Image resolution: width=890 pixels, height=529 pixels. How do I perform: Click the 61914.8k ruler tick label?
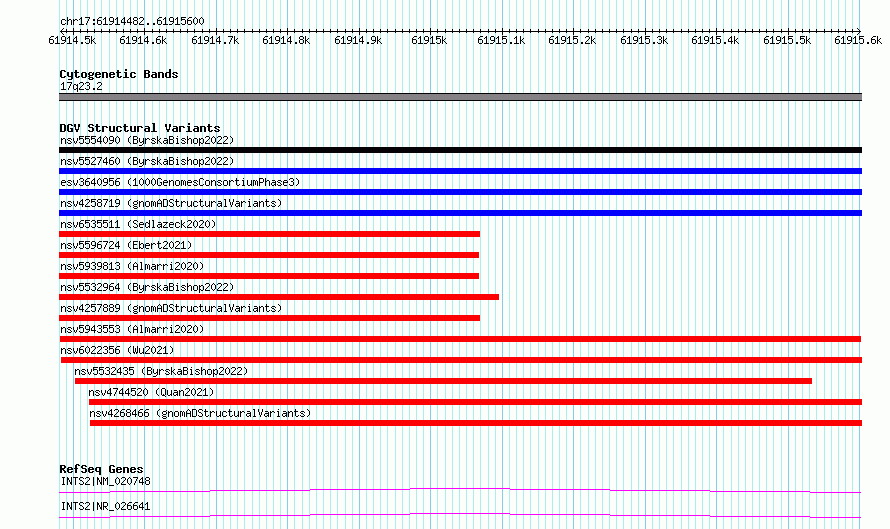(286, 40)
